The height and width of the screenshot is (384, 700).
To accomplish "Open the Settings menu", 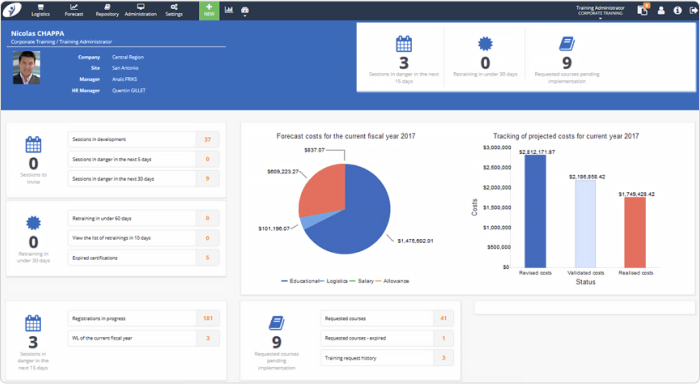I will coord(174,10).
